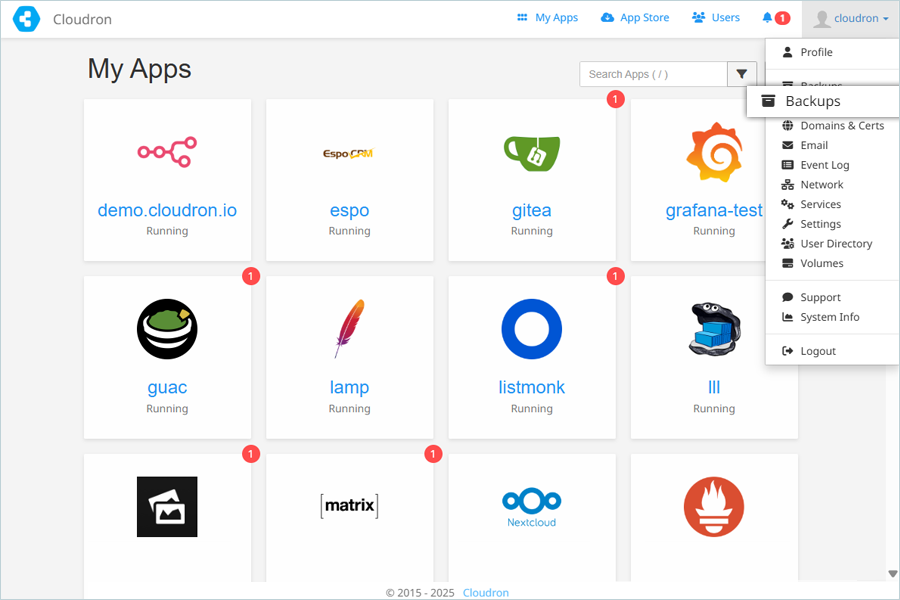Open the grafana-test app name link
Screen dimensions: 900x600
pyautogui.click(x=714, y=210)
